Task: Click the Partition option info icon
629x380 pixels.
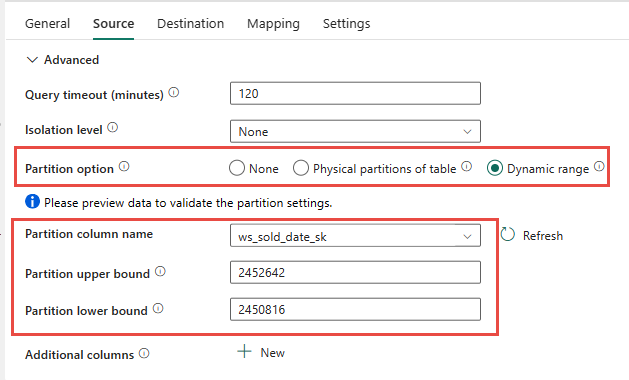Action: 124,166
